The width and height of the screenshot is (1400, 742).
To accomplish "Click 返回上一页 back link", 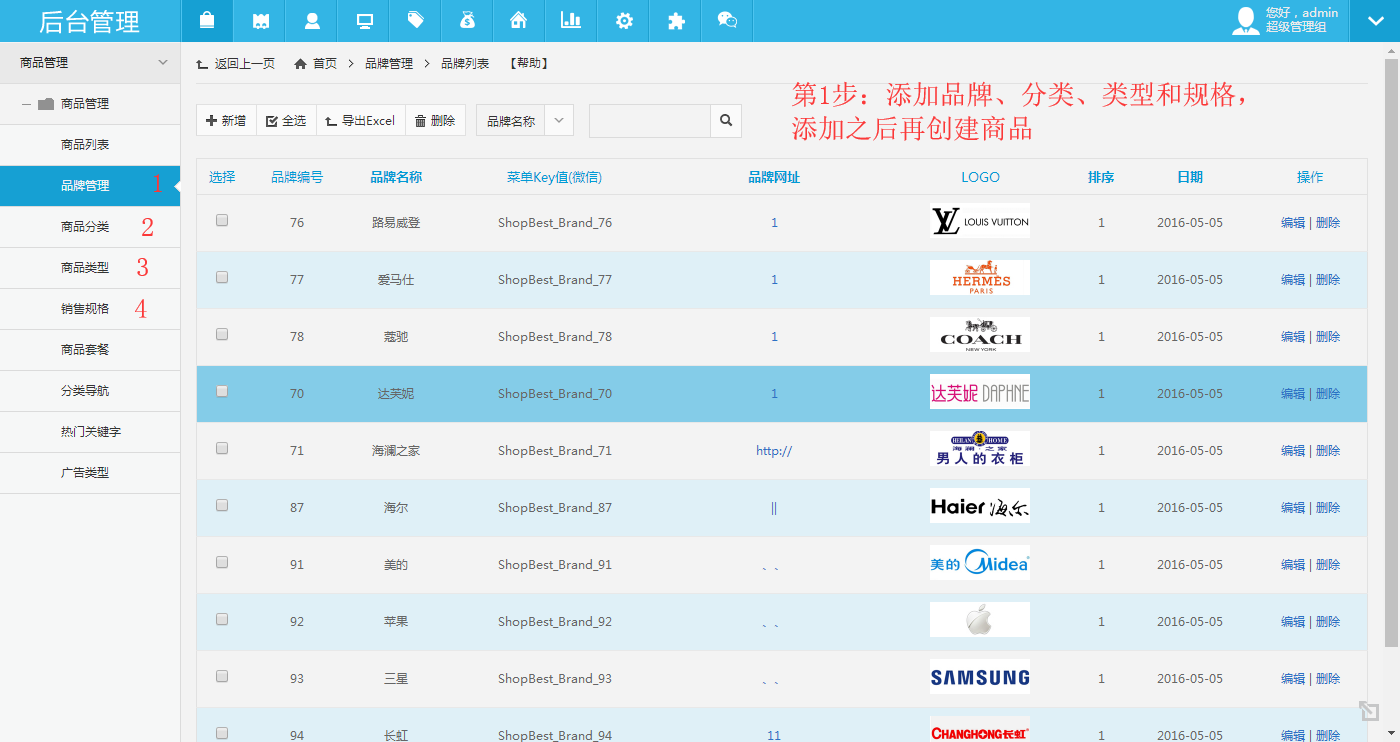I will tap(236, 63).
